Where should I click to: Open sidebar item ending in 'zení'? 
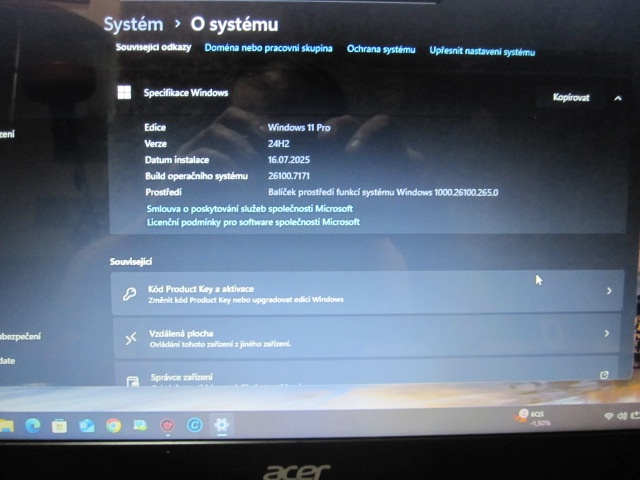coord(7,134)
